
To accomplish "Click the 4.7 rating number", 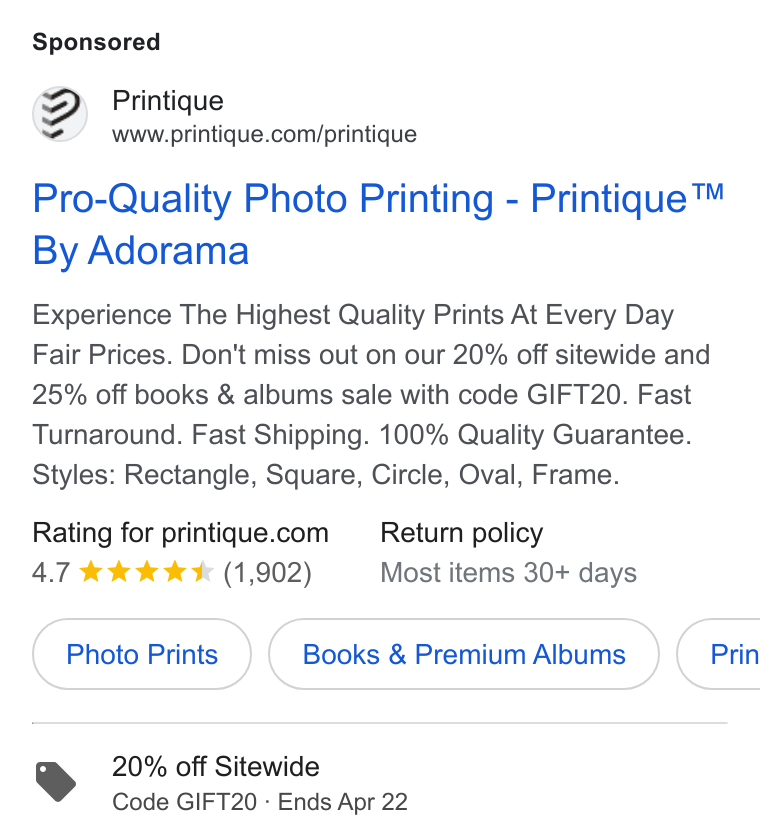I will click(51, 572).
